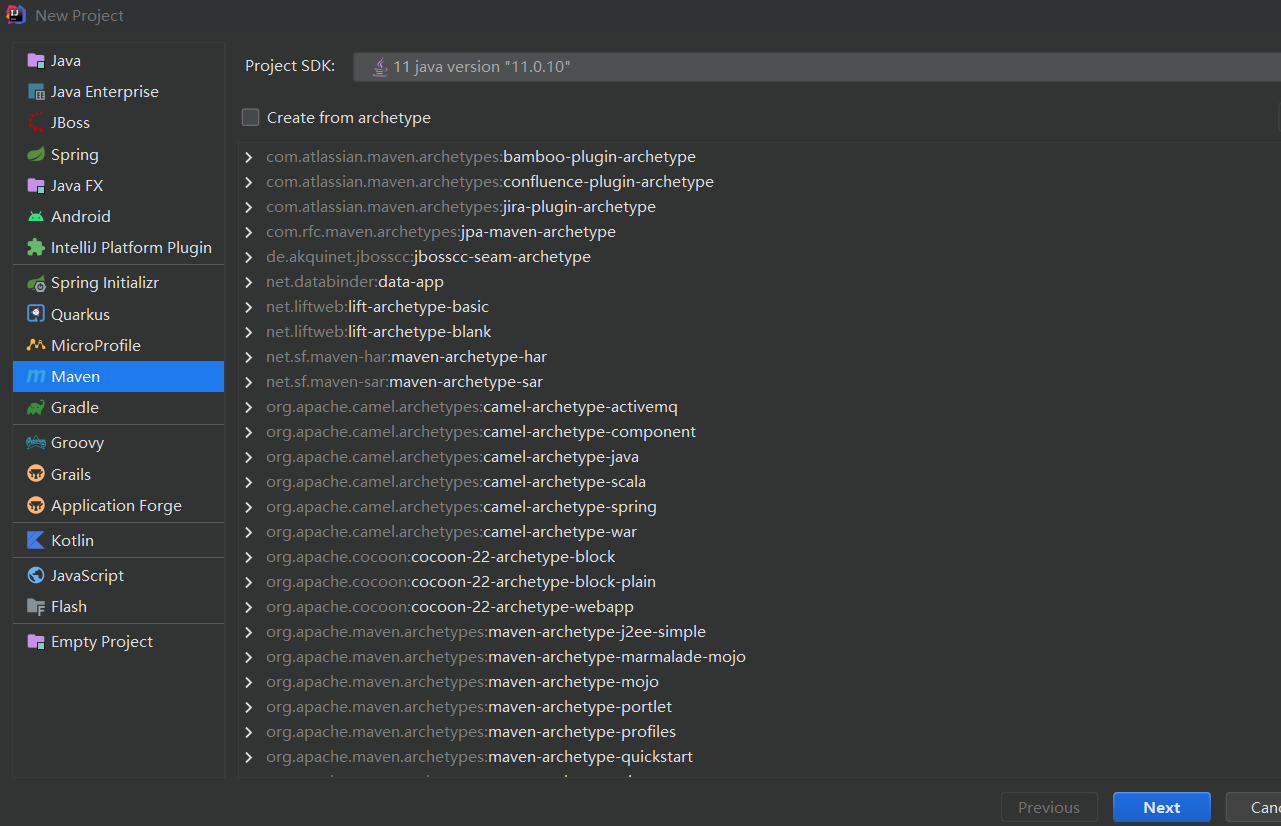
Task: Expand the jira-plugin-archetype node
Action: (248, 207)
